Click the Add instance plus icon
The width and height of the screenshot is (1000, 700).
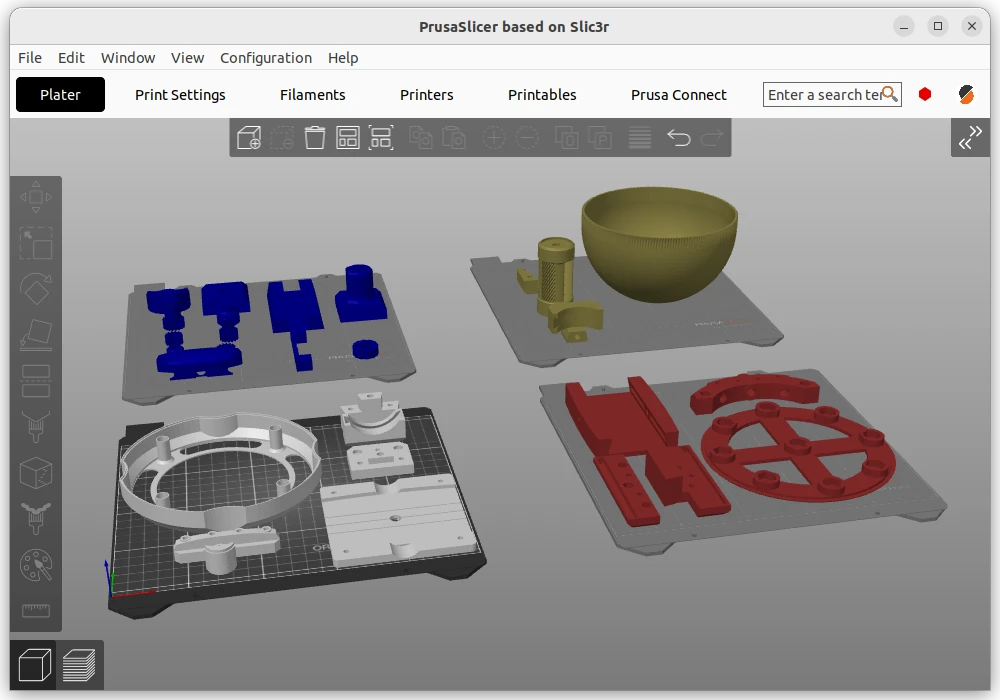pyautogui.click(x=494, y=138)
